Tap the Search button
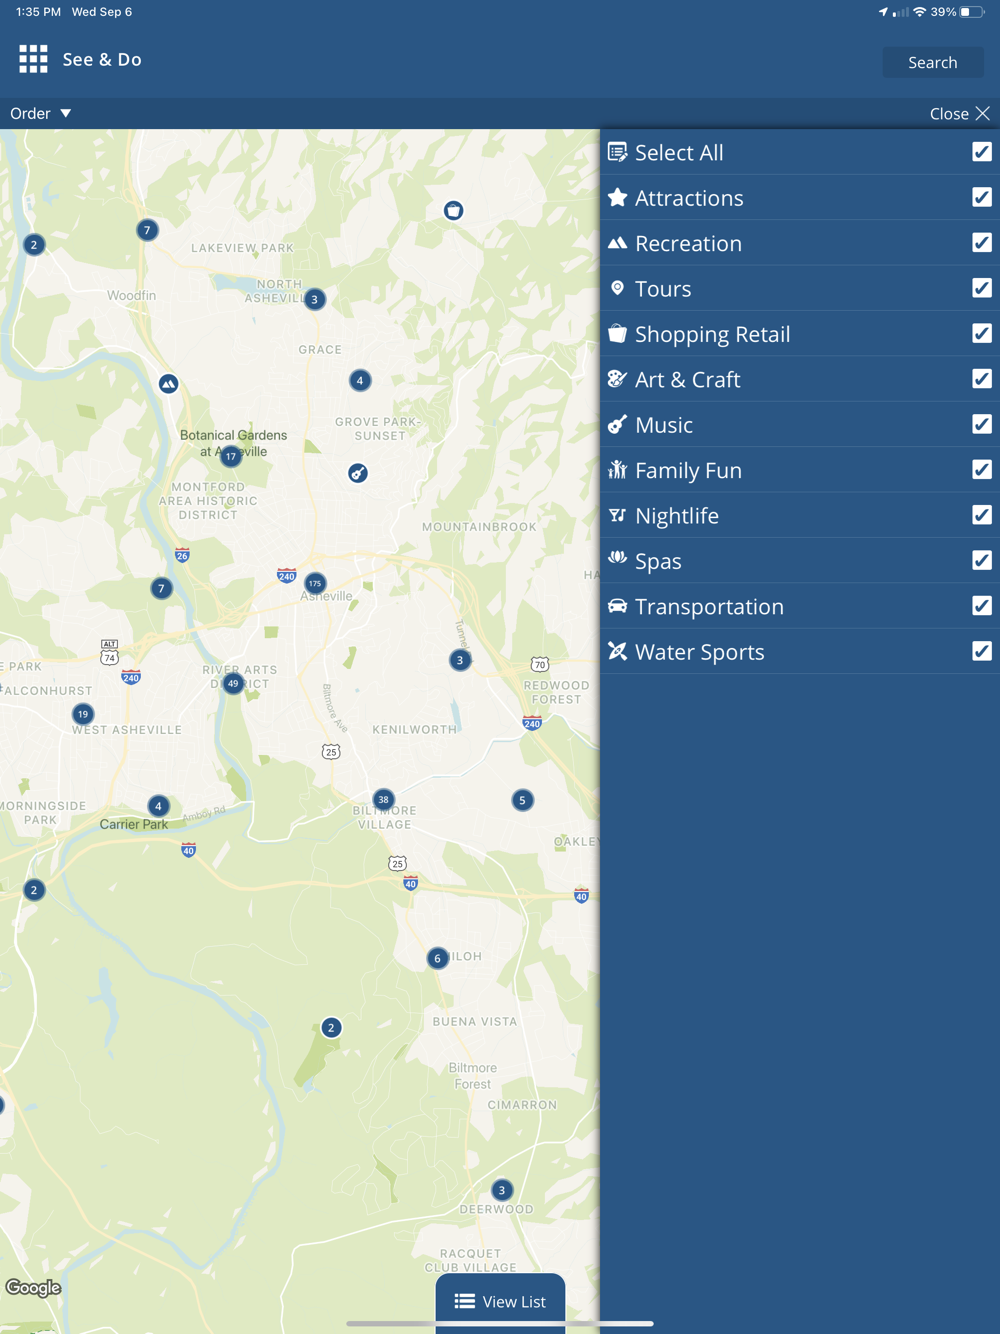Screen dimensions: 1000x1334 click(933, 62)
